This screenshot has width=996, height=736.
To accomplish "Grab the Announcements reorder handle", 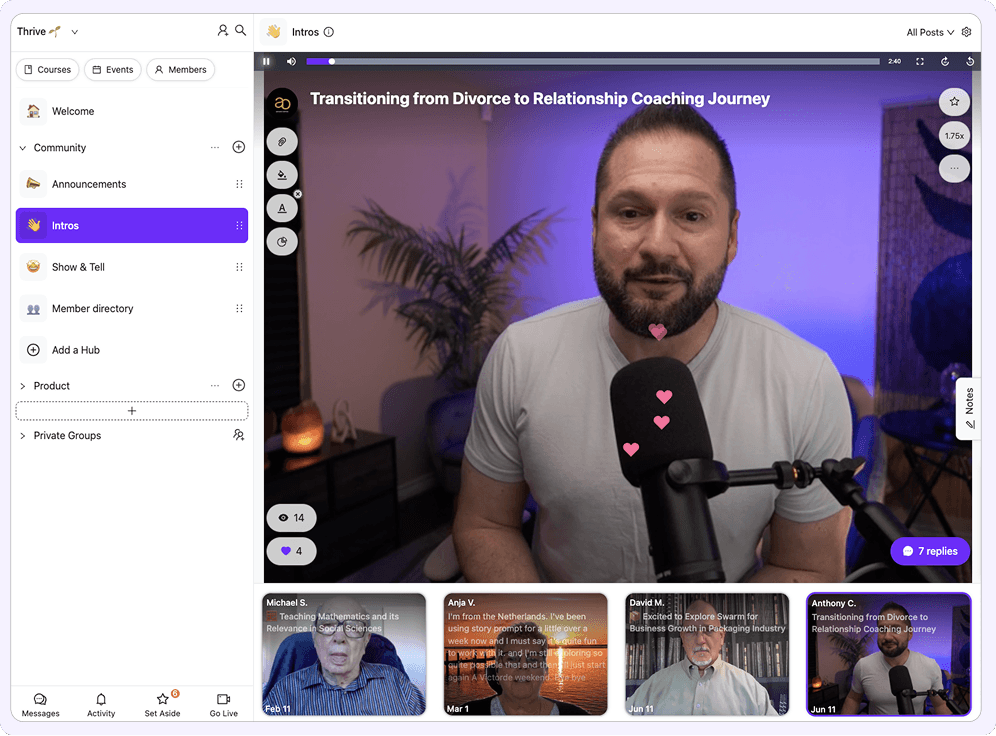I will 239,184.
